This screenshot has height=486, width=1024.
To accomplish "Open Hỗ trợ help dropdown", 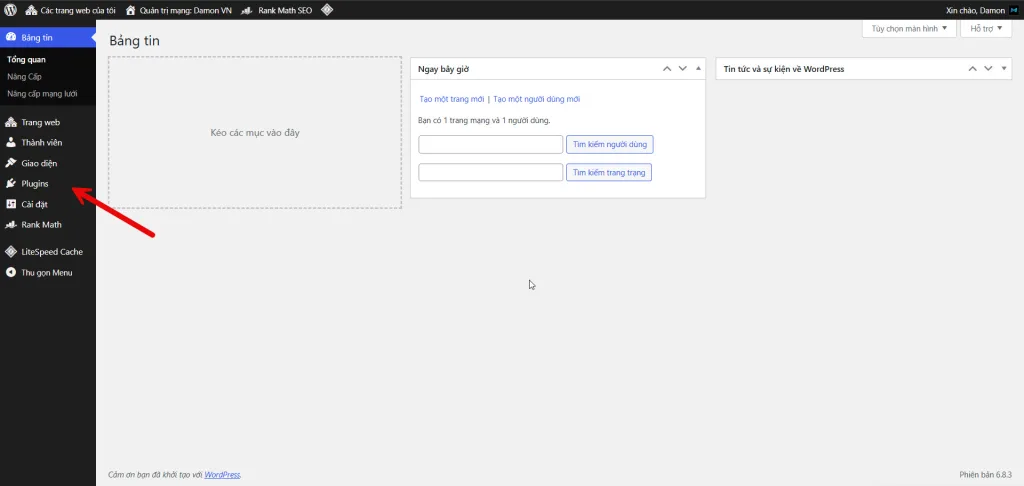I will click(x=985, y=29).
